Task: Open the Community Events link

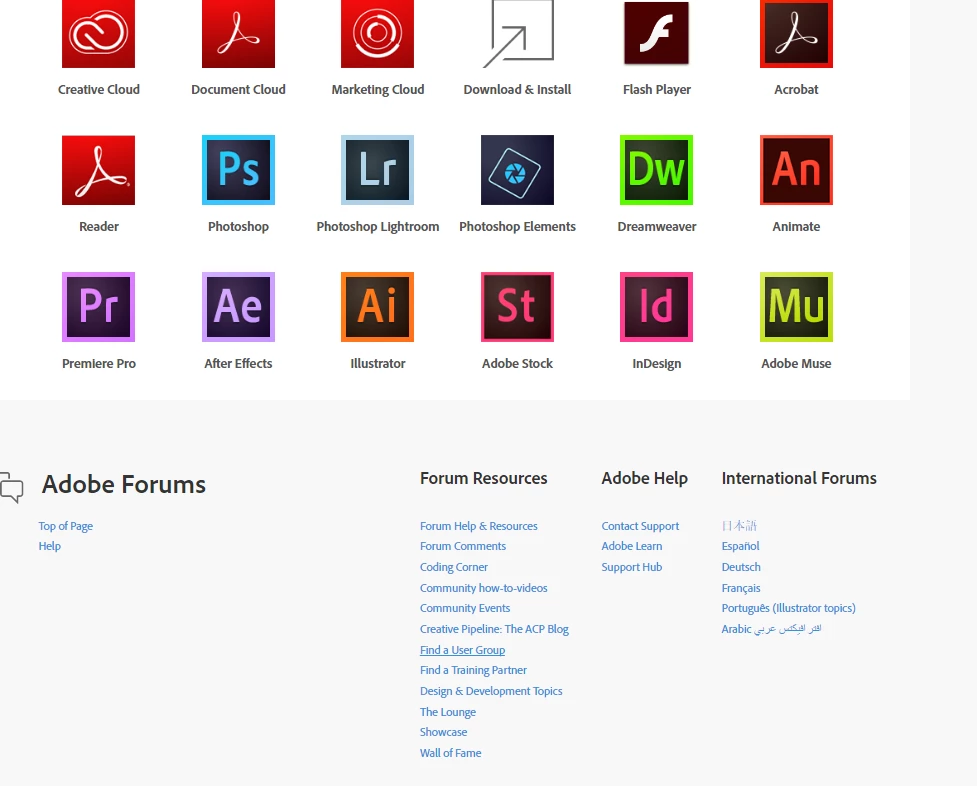Action: [x=465, y=608]
